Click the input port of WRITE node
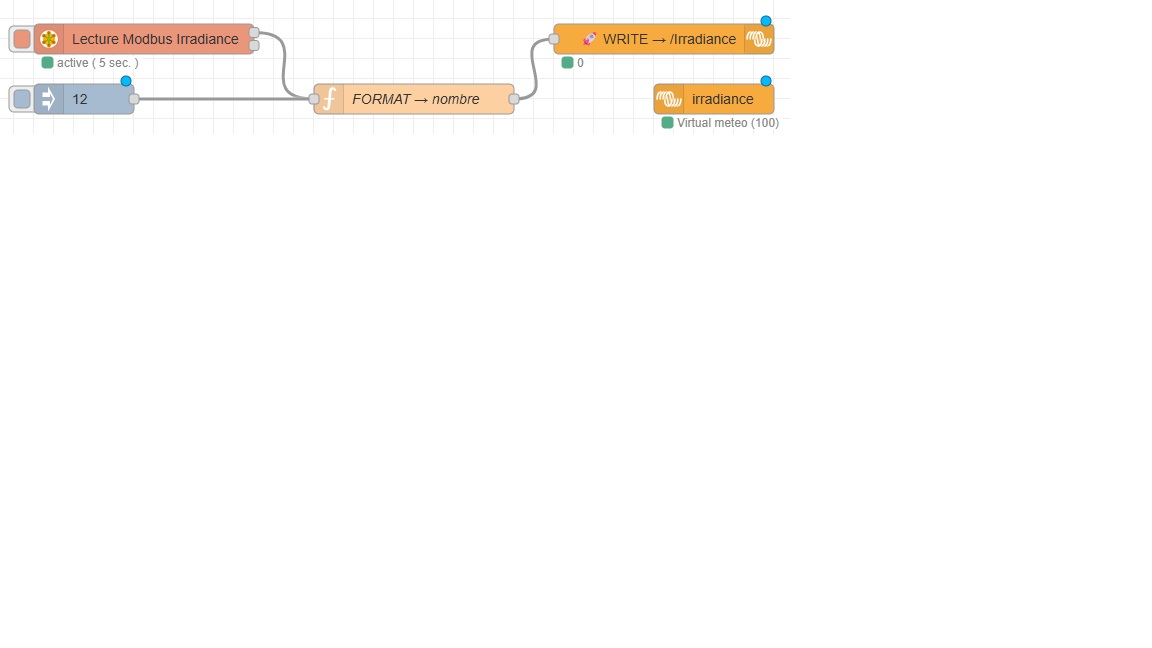Viewport: 1152px width, 648px height. (554, 39)
